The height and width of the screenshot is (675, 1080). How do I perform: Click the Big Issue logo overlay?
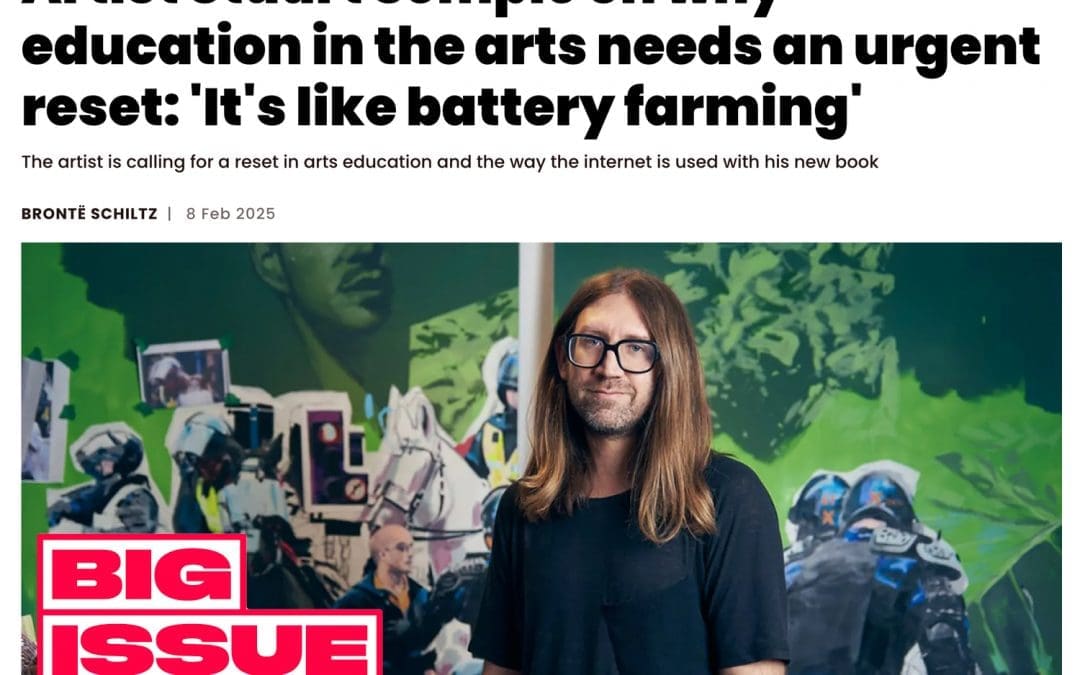(210, 605)
